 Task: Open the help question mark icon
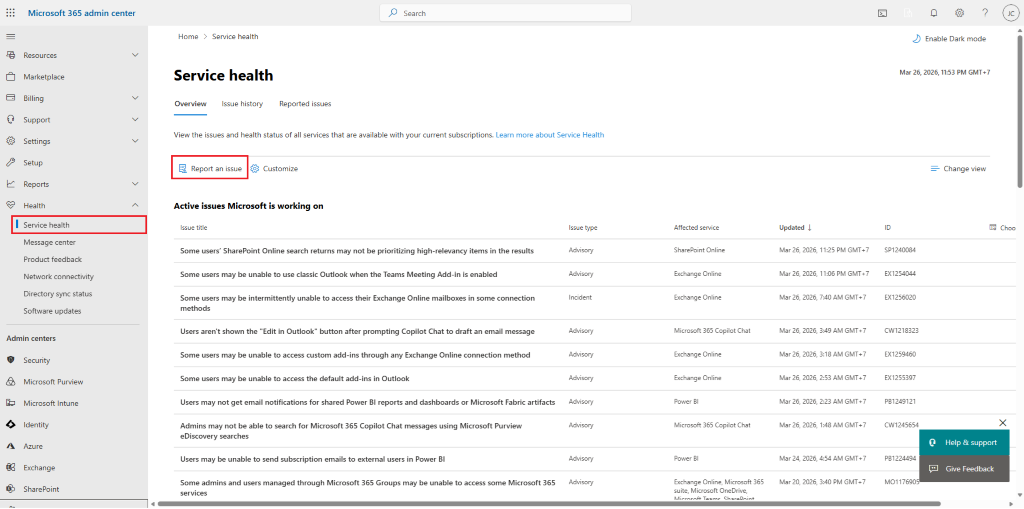985,12
